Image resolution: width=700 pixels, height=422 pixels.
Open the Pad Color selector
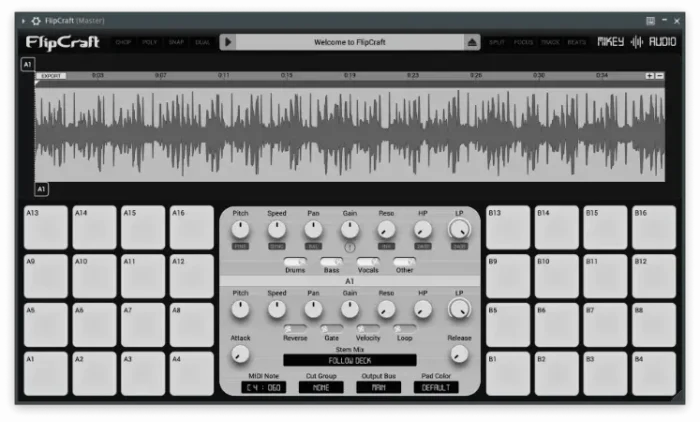(436, 387)
